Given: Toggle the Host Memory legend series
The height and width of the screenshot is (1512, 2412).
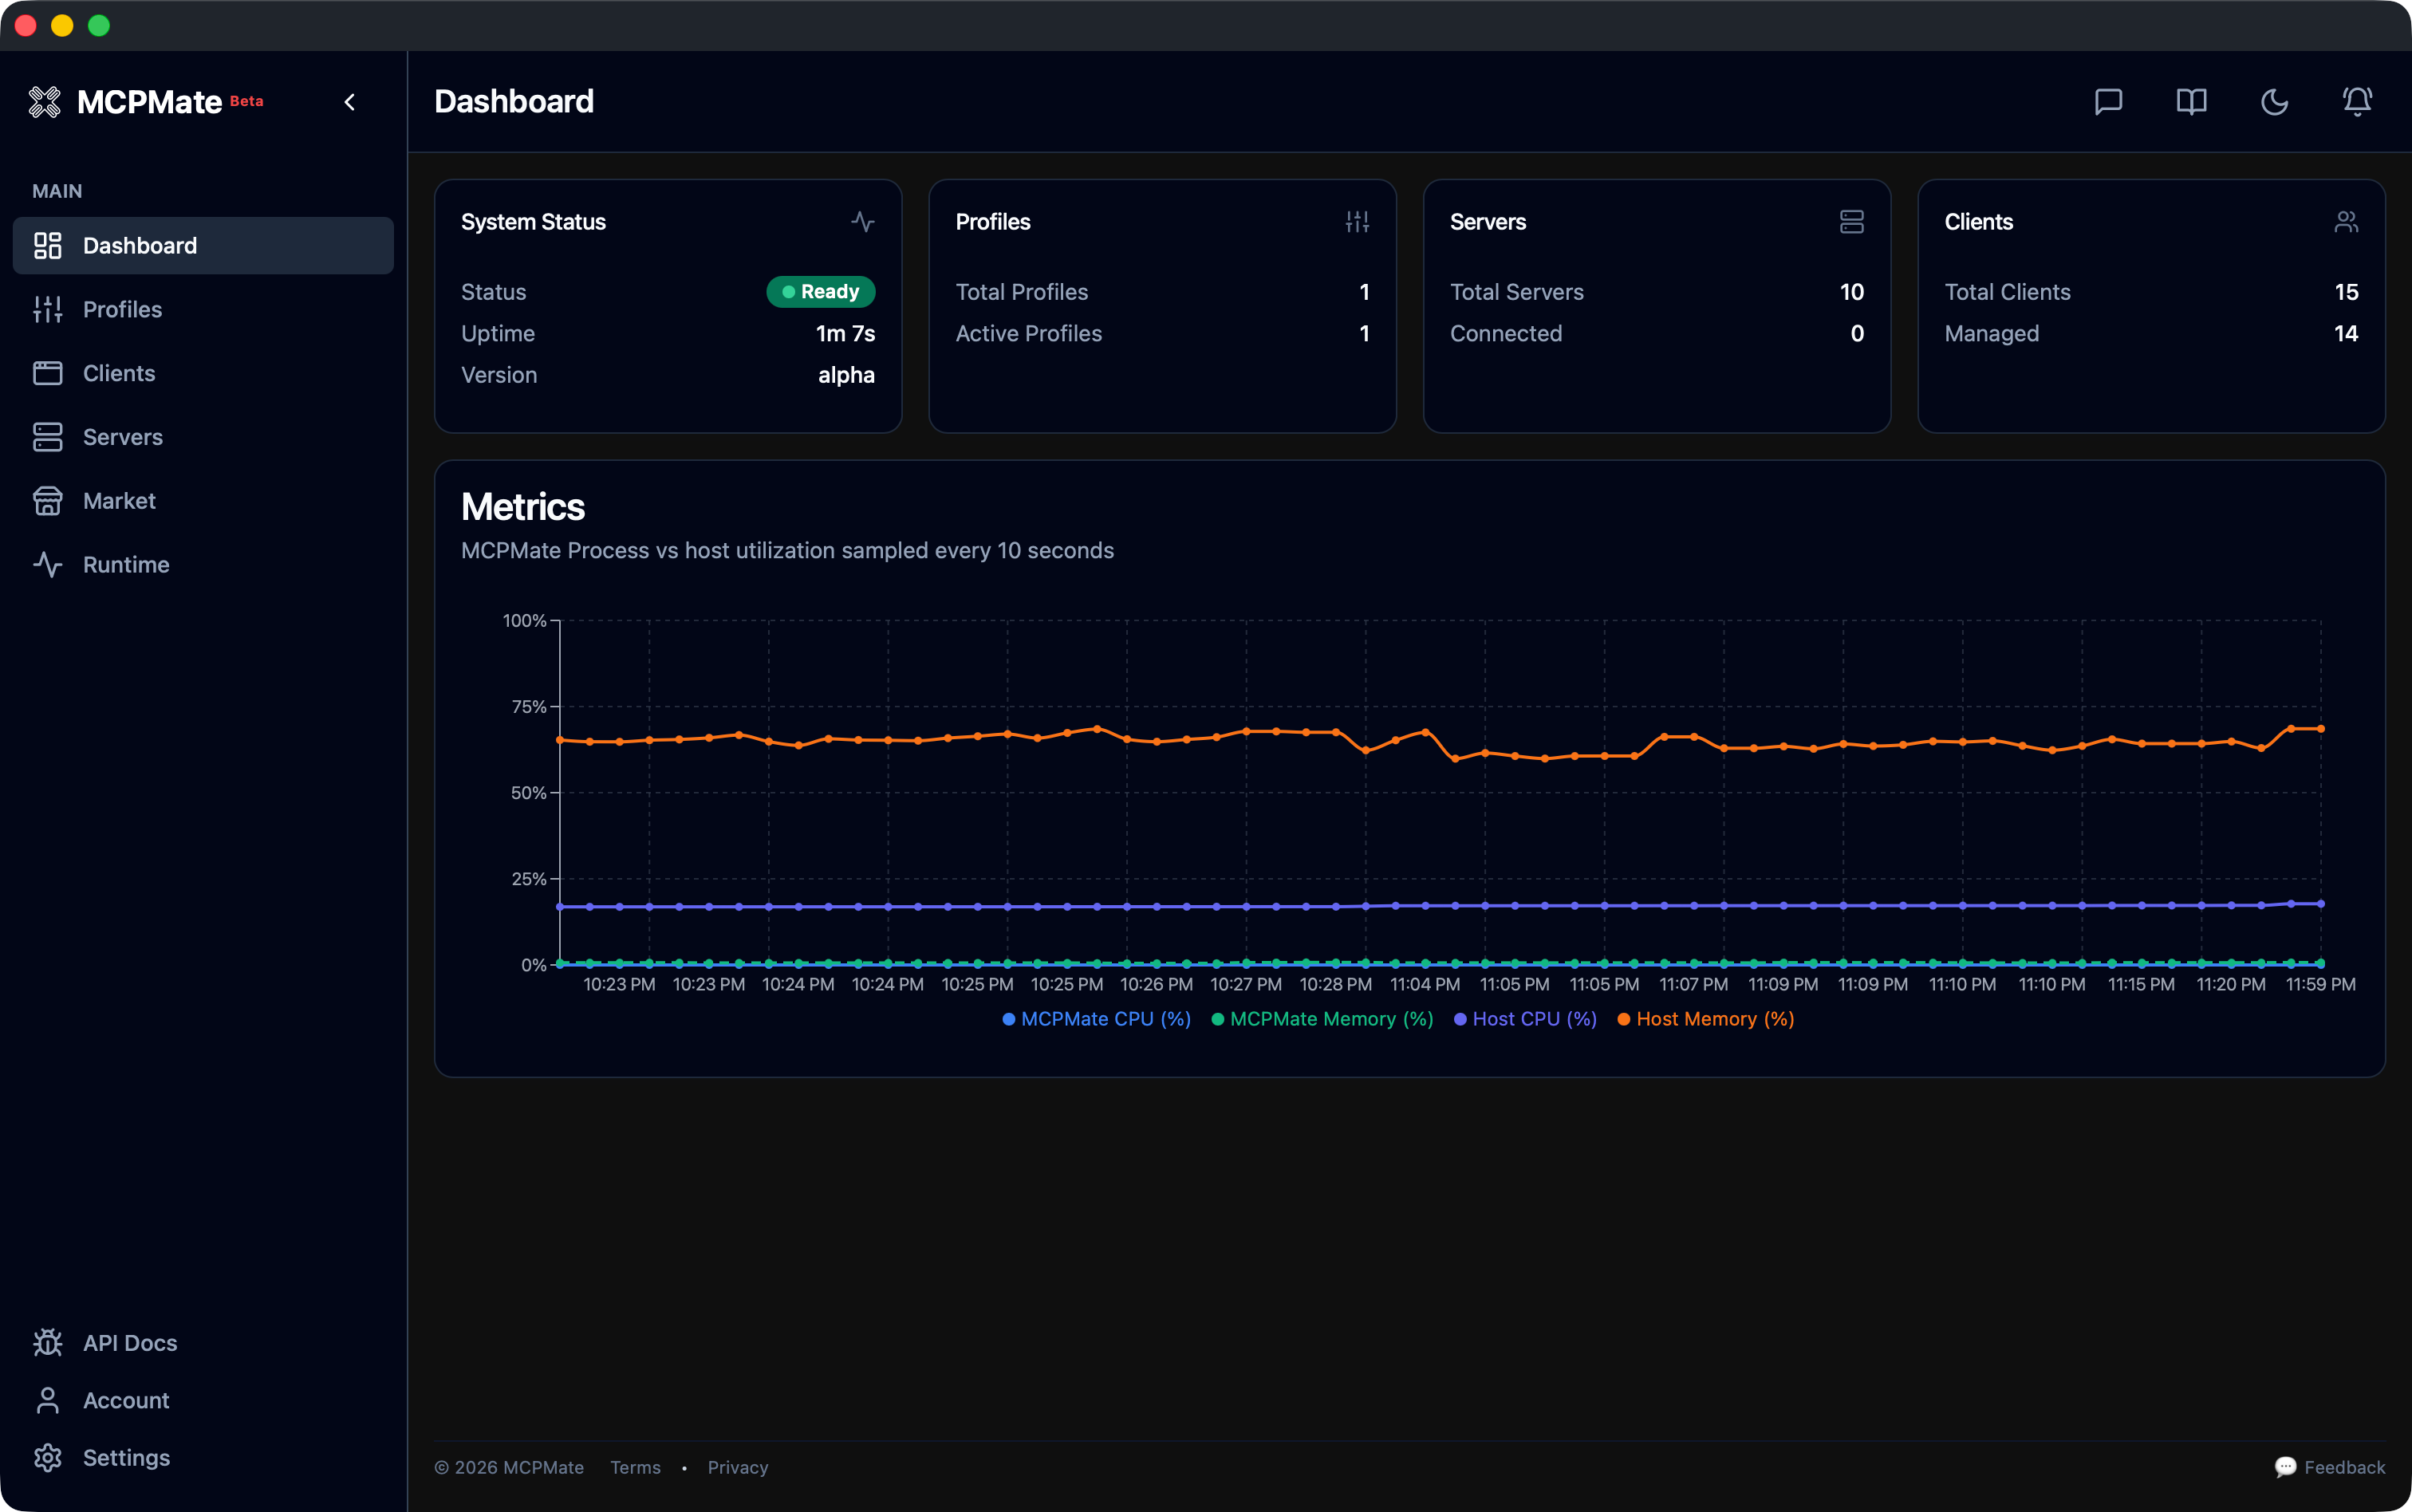Looking at the screenshot, I should pyautogui.click(x=1705, y=1018).
